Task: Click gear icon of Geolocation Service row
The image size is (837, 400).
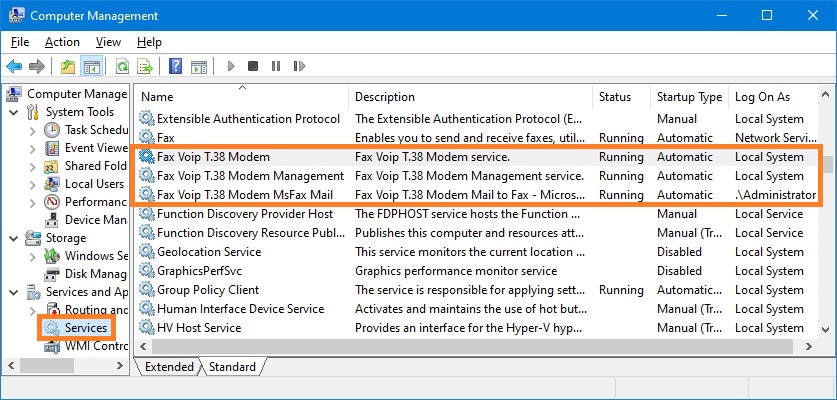Action: pyautogui.click(x=146, y=252)
